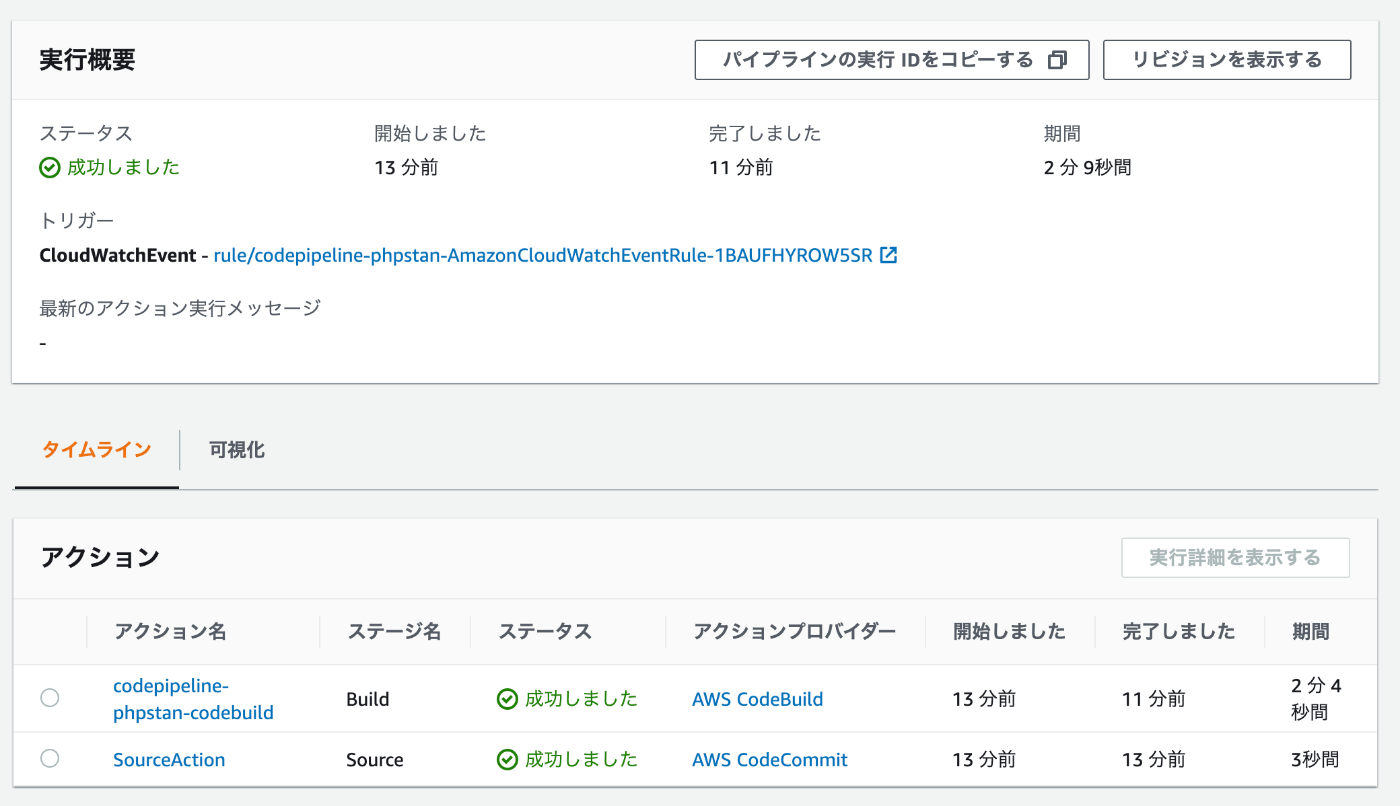Click the アクション名 column header

point(170,632)
